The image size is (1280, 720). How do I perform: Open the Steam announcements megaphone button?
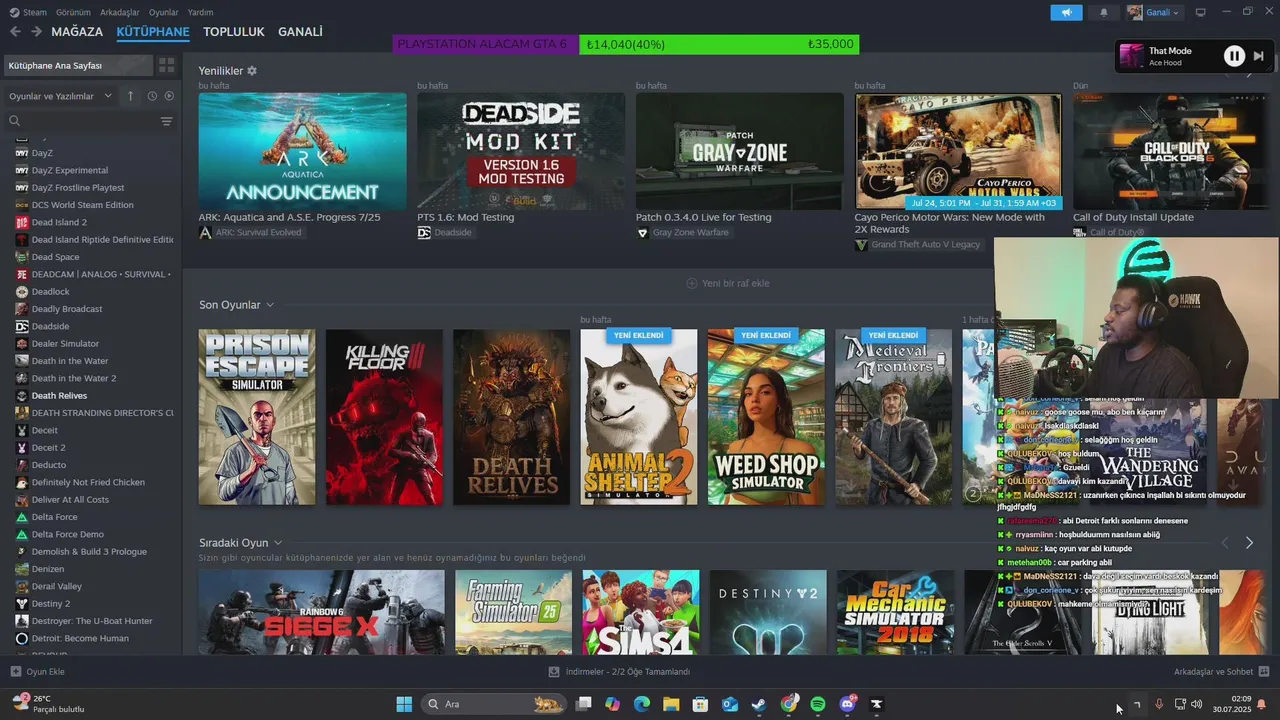pyautogui.click(x=1066, y=12)
